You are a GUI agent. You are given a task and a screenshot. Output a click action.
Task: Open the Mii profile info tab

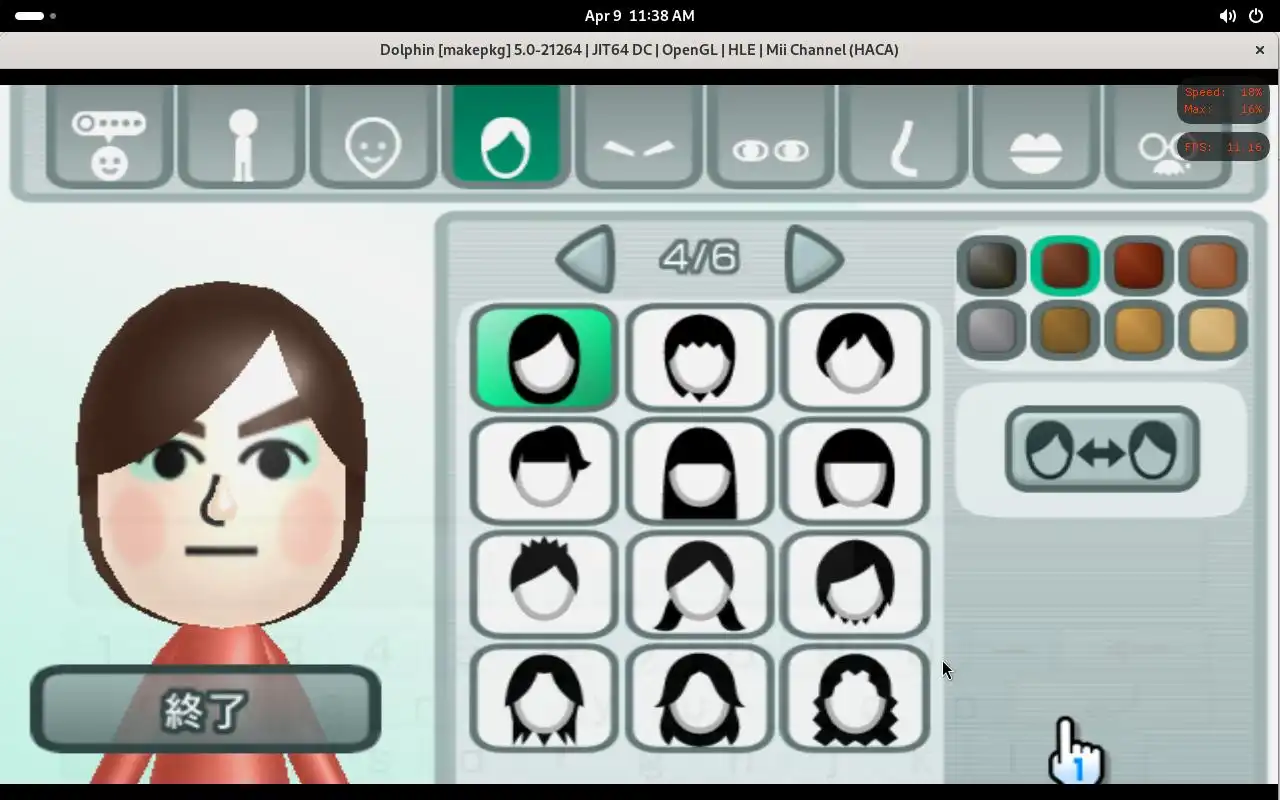point(109,137)
